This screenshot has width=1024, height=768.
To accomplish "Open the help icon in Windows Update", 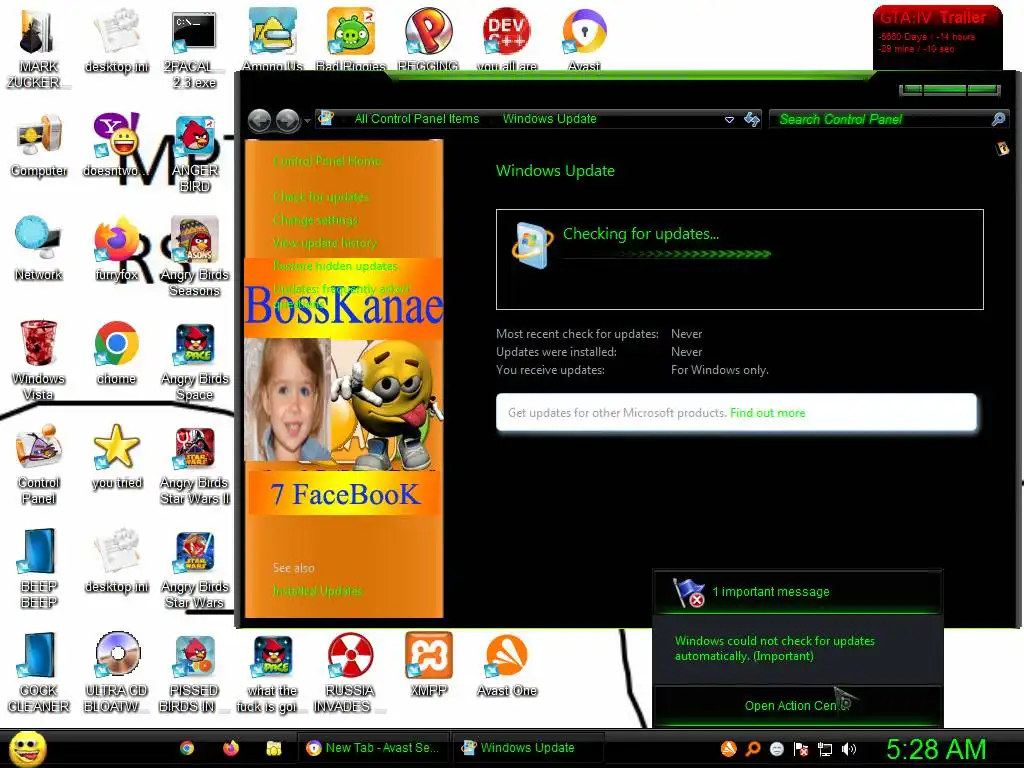I will [1002, 148].
